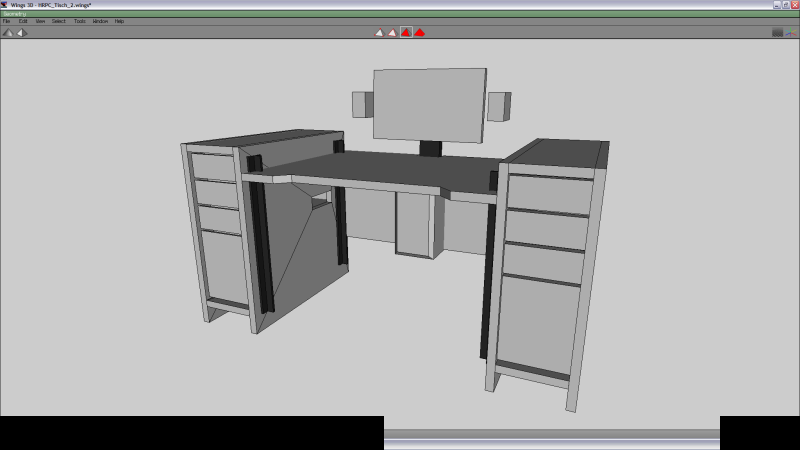The width and height of the screenshot is (800, 450).
Task: Open the Window menu
Action: click(100, 21)
